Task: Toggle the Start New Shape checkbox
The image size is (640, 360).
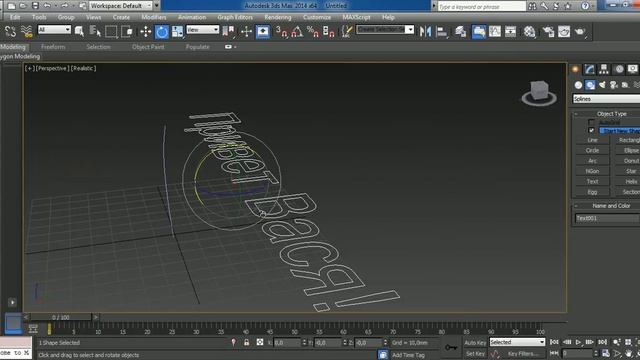Action: coord(591,130)
